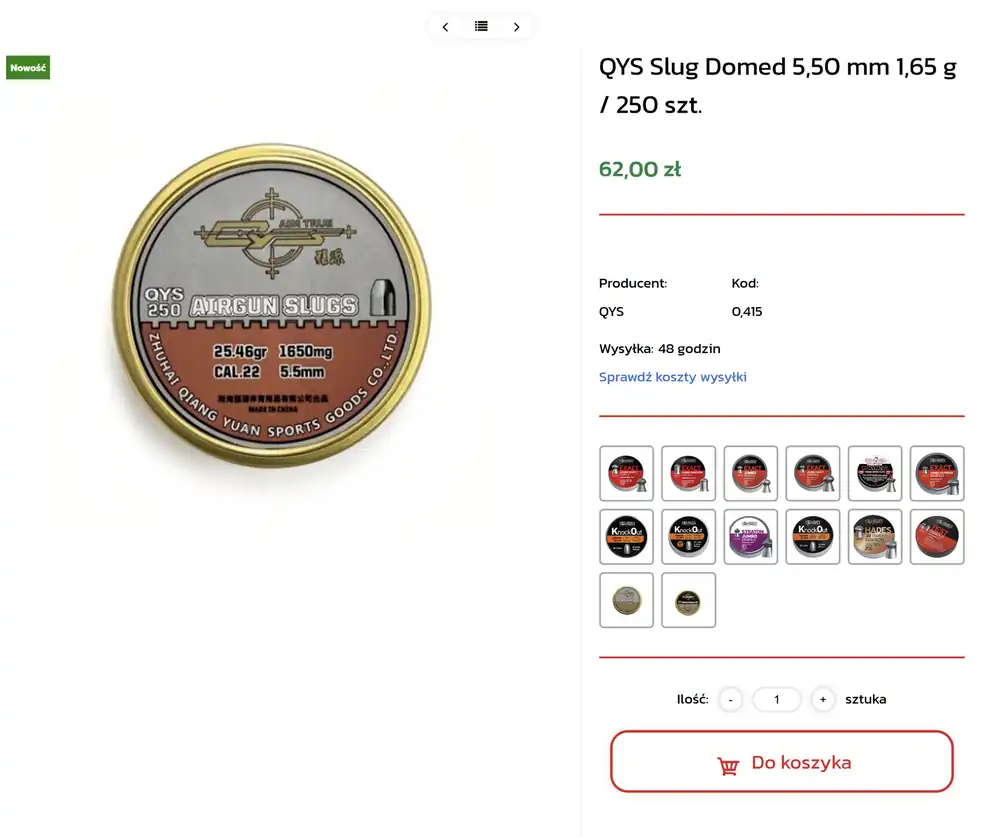1000x837 pixels.
Task: Click the cart icon in Do koszyka
Action: pyautogui.click(x=728, y=765)
